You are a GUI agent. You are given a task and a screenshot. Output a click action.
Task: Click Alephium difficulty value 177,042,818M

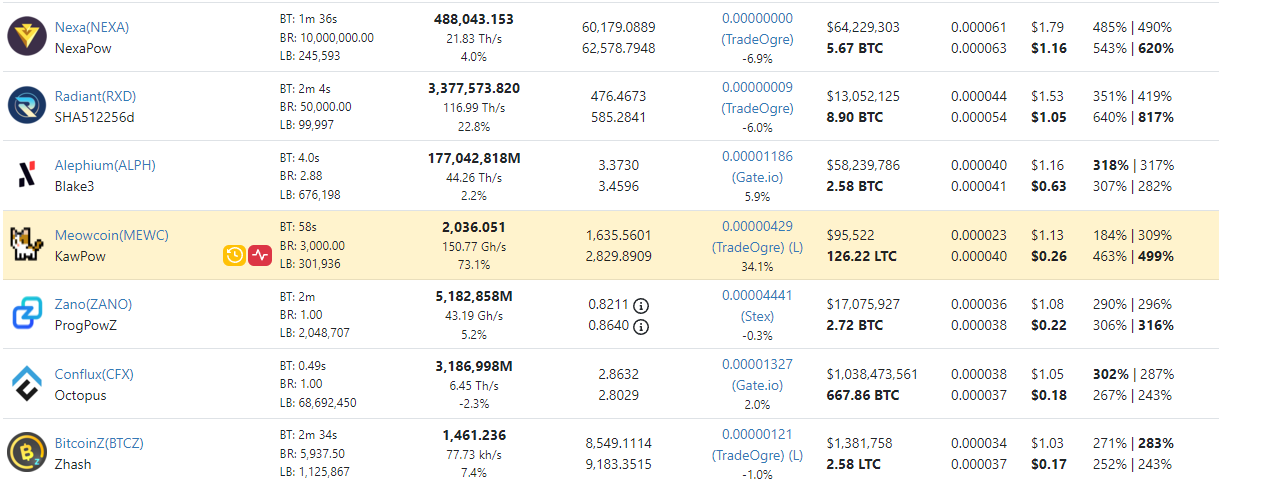pyautogui.click(x=474, y=158)
